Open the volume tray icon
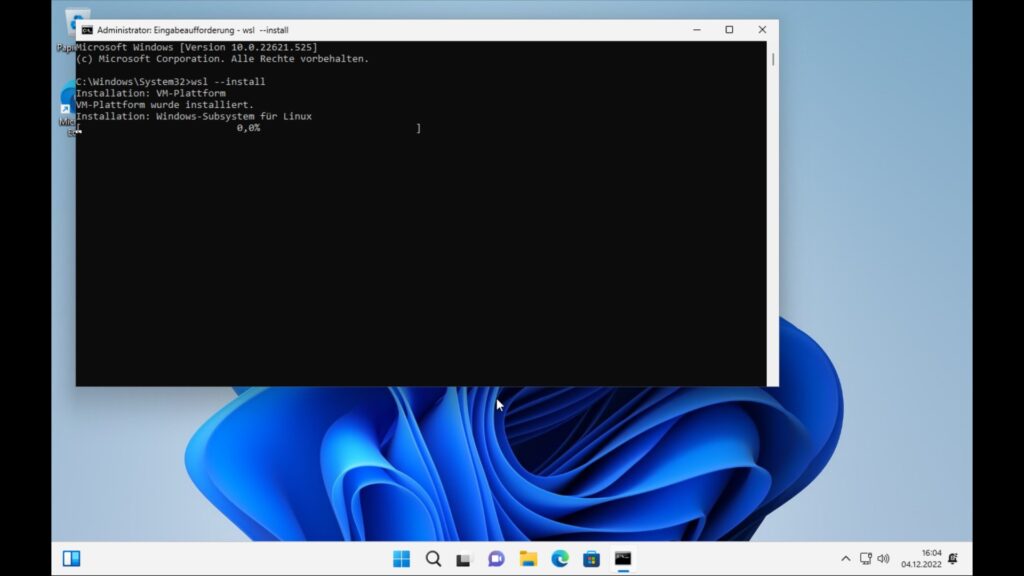This screenshot has height=576, width=1024. (884, 558)
